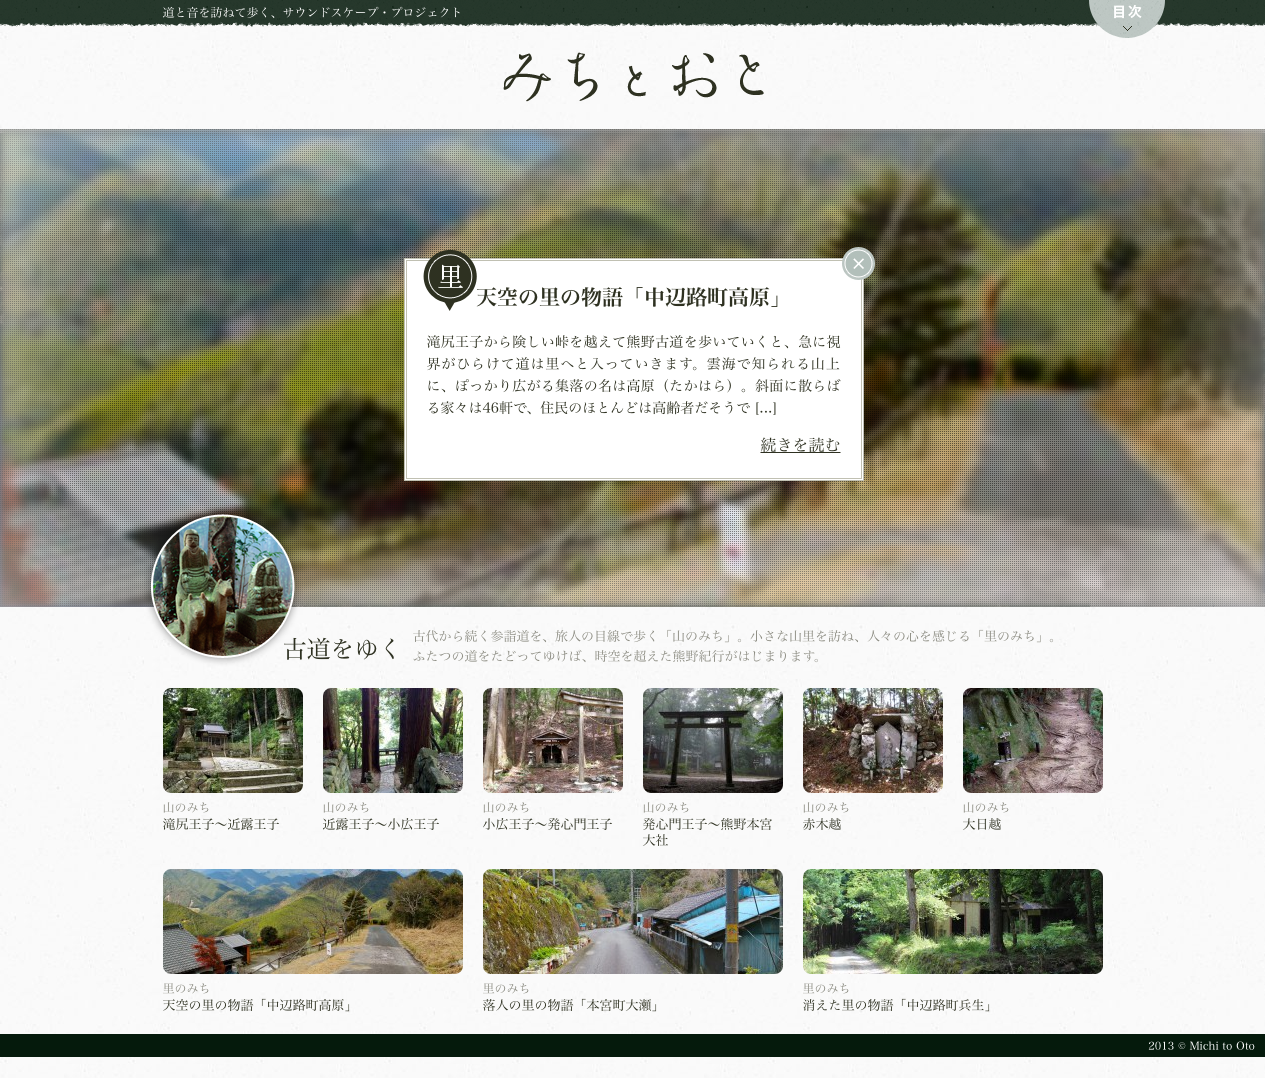Click the popup excerpt paragraph beginning 滝尻王子から
1265x1078 pixels.
(634, 375)
